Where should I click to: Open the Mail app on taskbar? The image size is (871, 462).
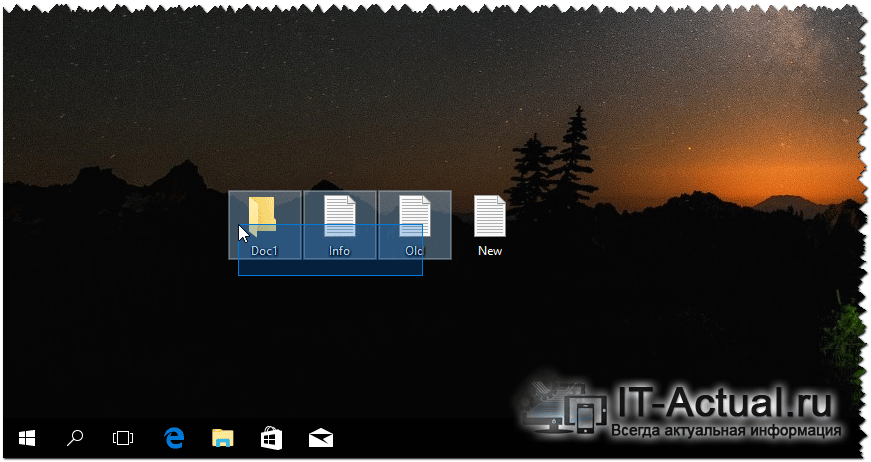320,438
